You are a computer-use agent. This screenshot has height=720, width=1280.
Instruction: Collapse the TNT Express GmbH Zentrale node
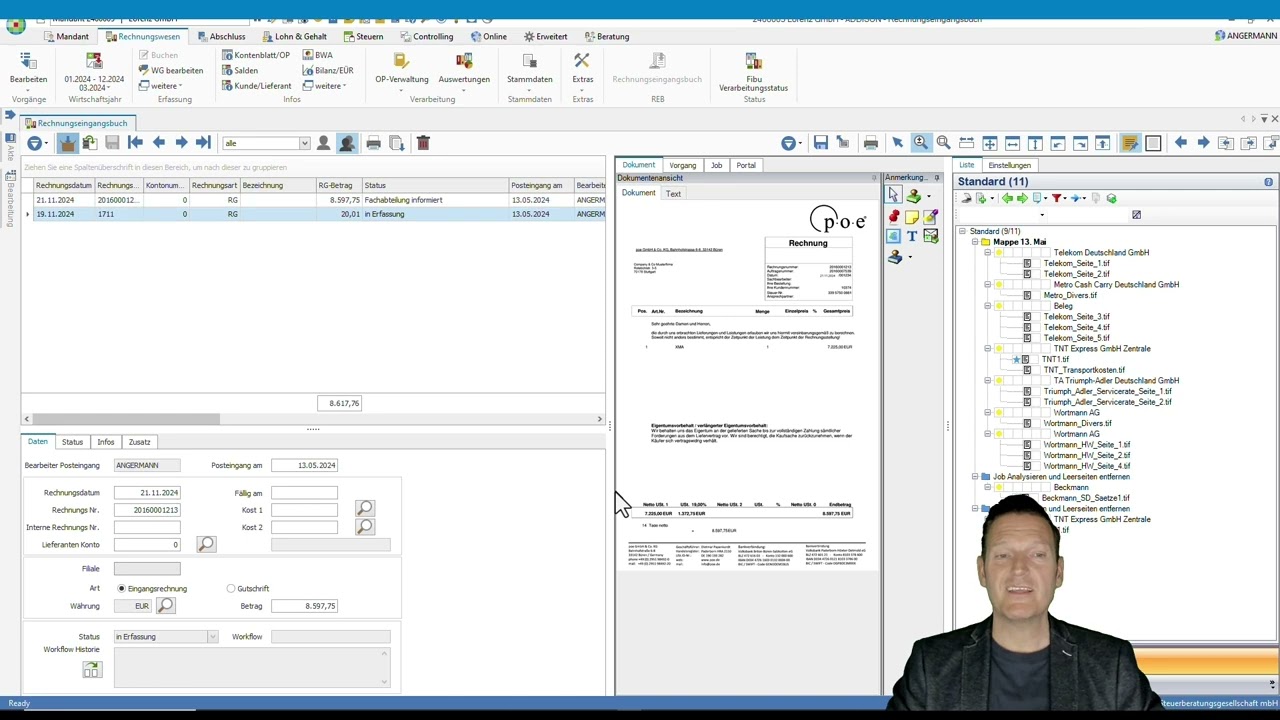987,349
